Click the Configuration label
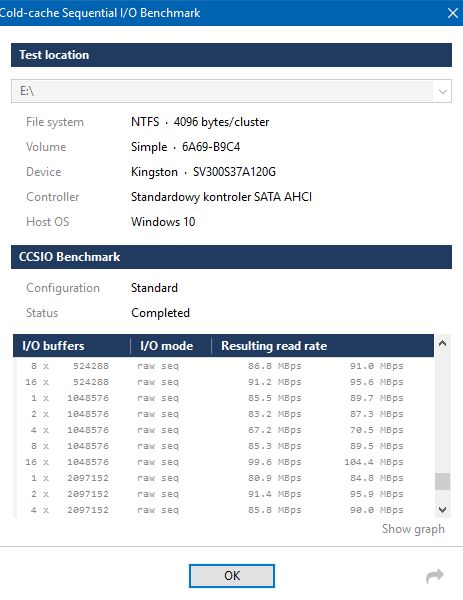 [x=63, y=288]
